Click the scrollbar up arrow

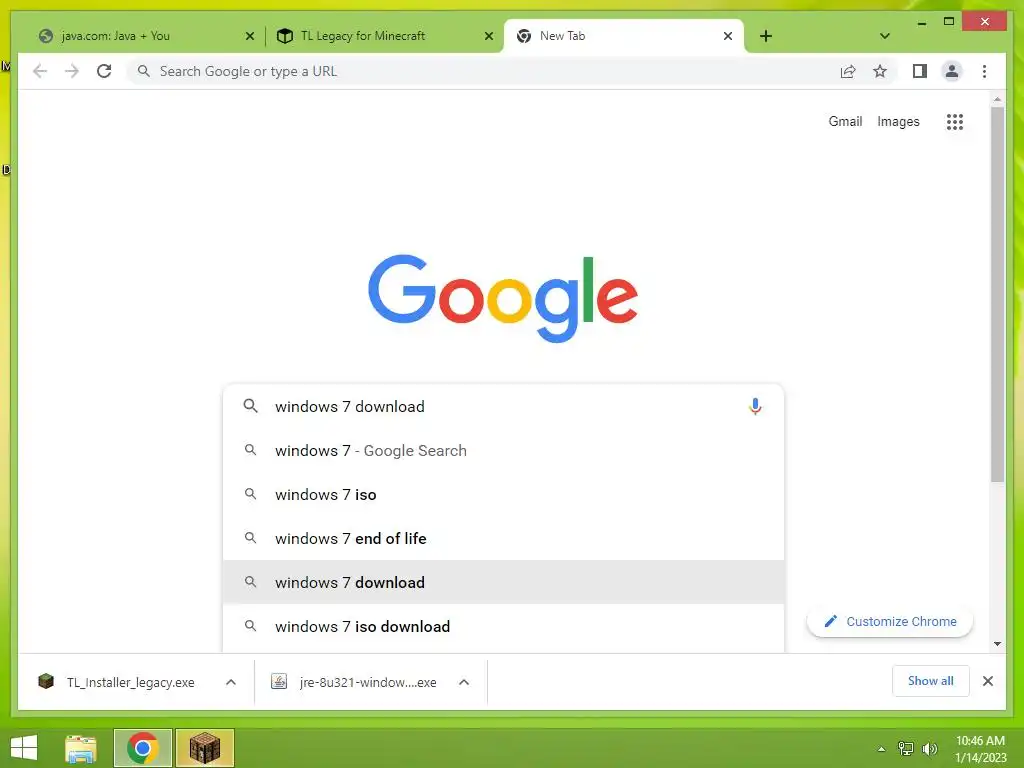[997, 99]
